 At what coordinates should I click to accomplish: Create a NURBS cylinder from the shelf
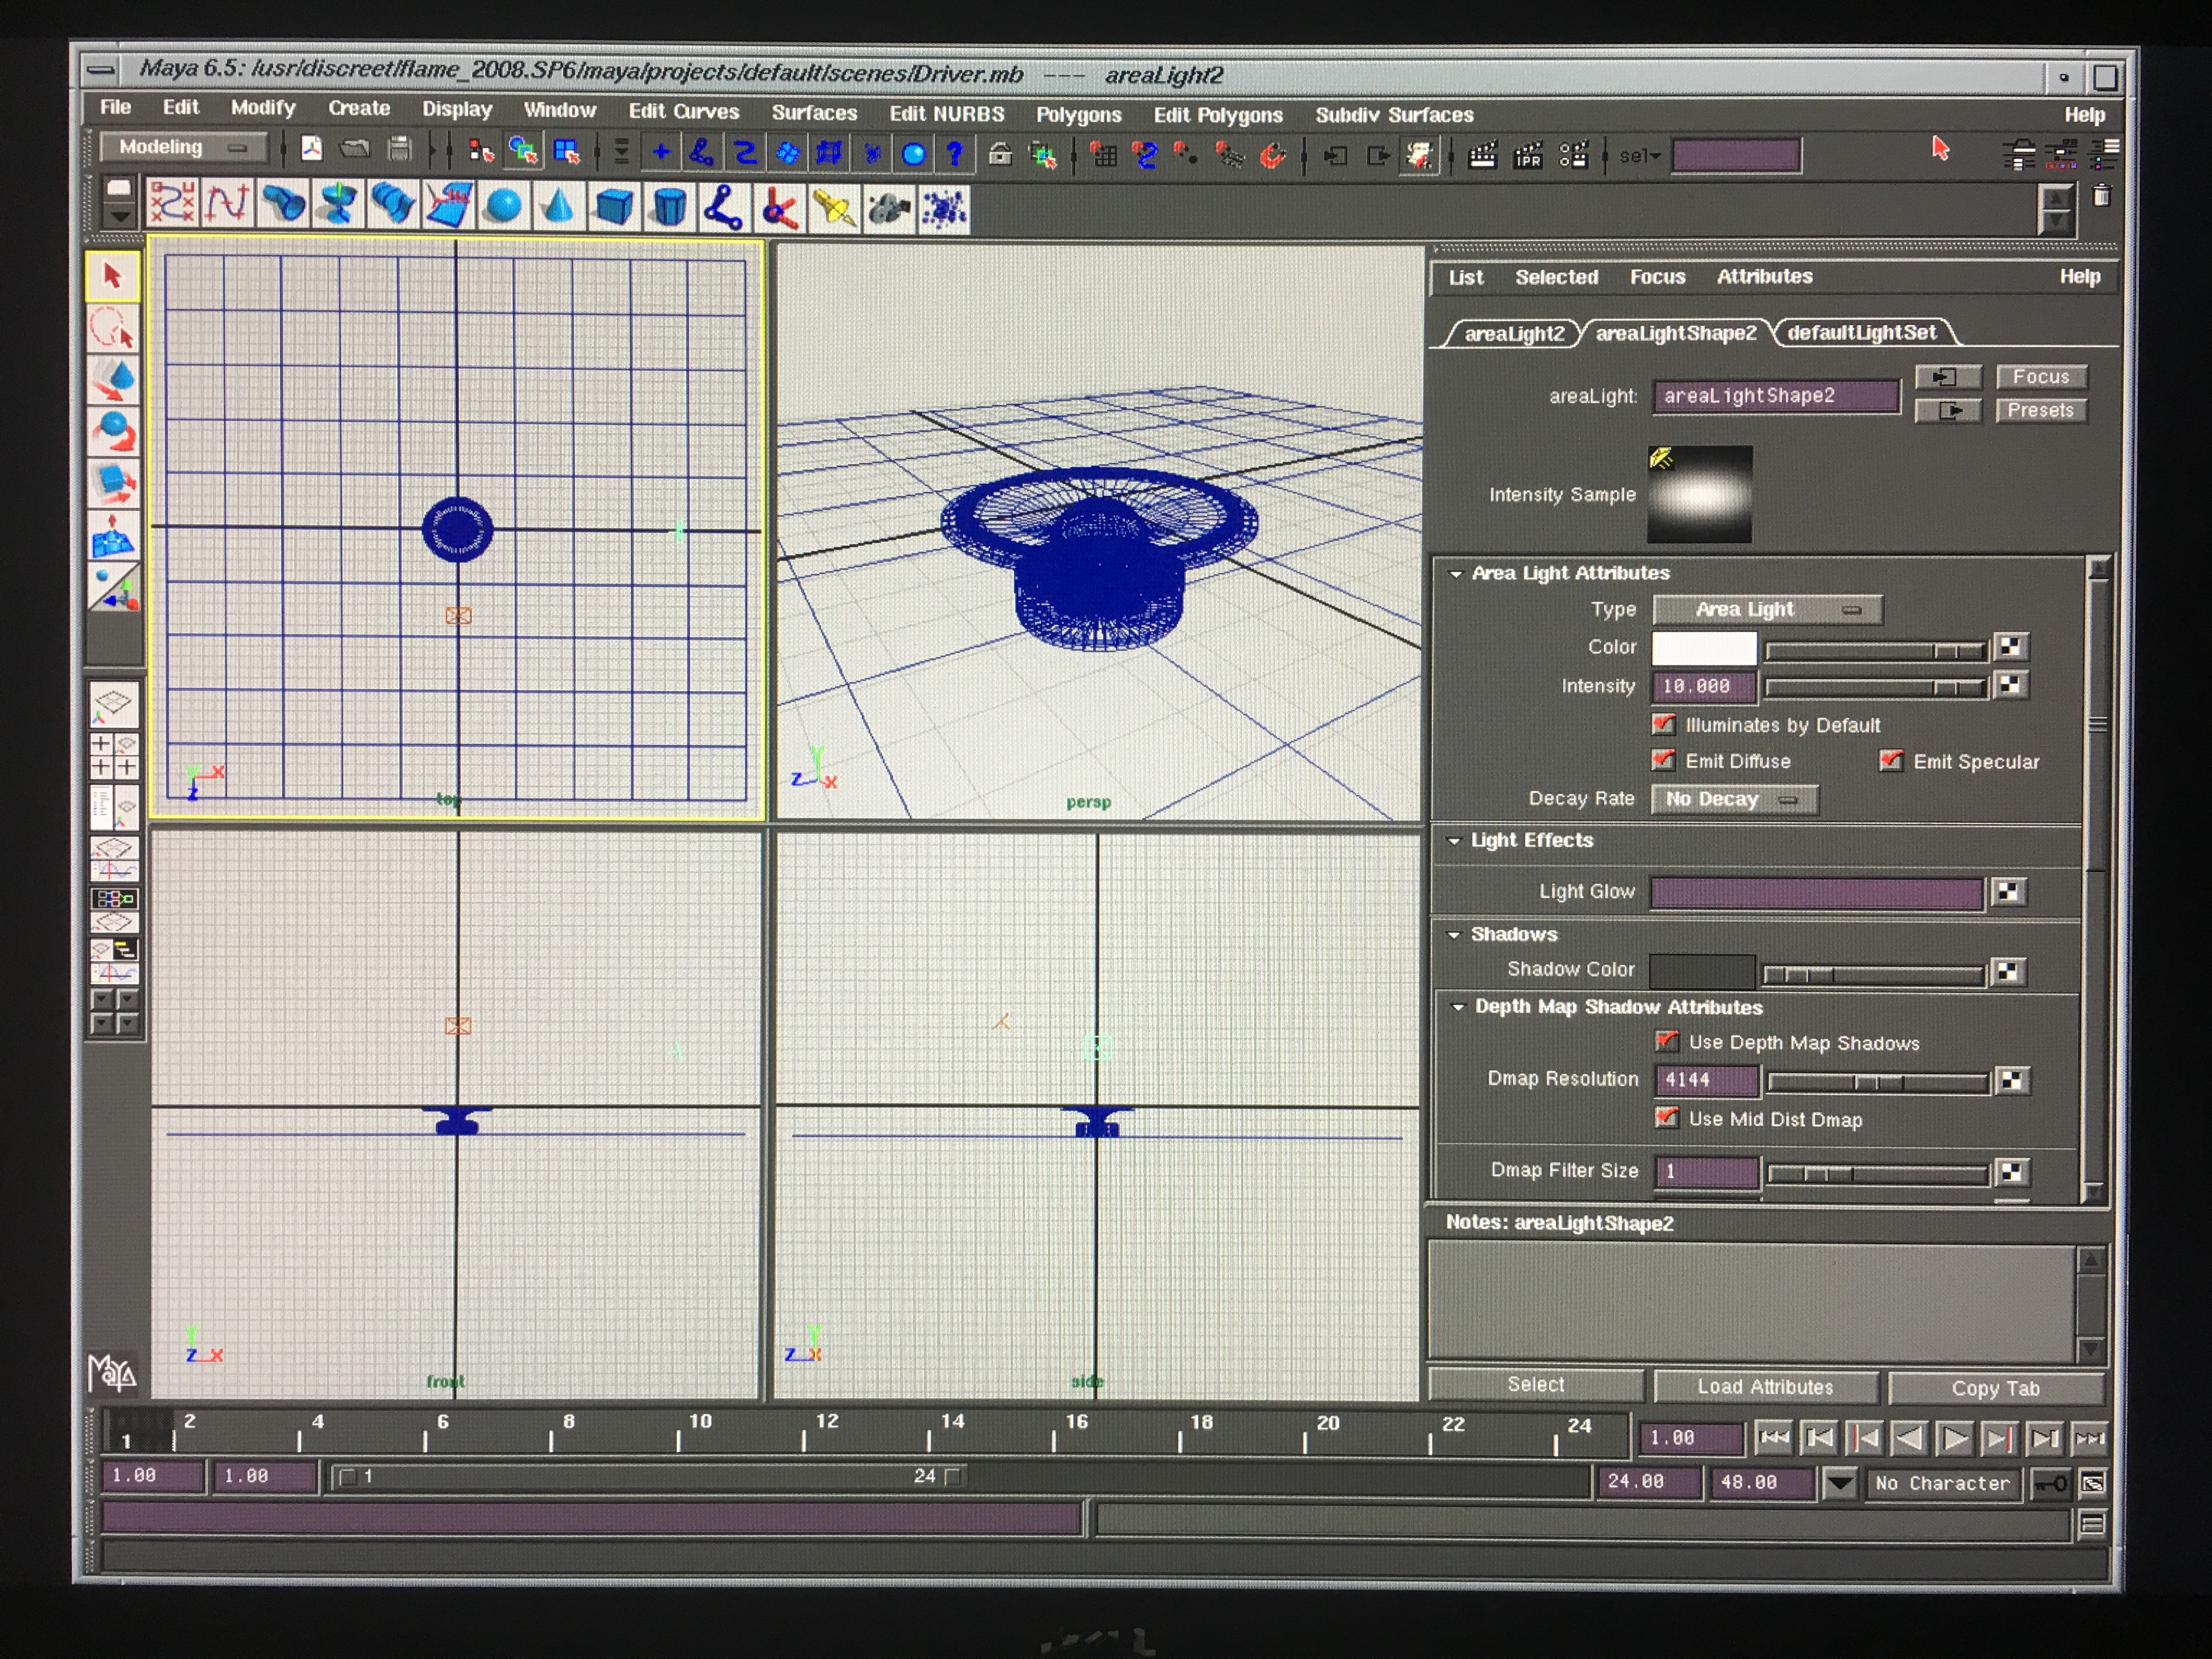[668, 207]
